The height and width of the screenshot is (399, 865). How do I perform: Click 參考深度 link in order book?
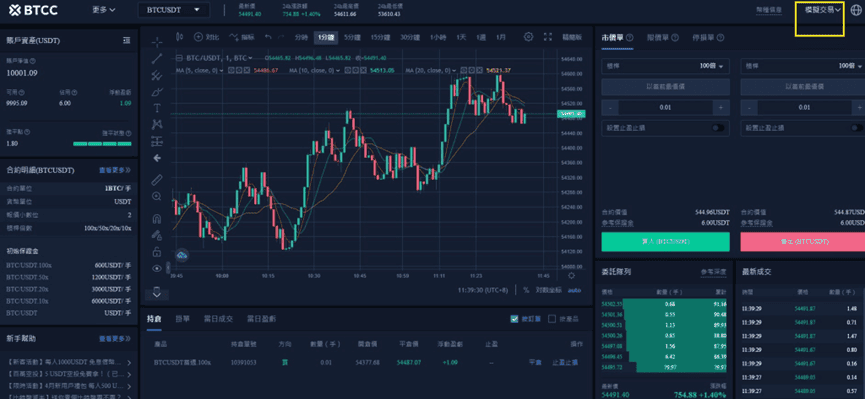click(x=713, y=272)
